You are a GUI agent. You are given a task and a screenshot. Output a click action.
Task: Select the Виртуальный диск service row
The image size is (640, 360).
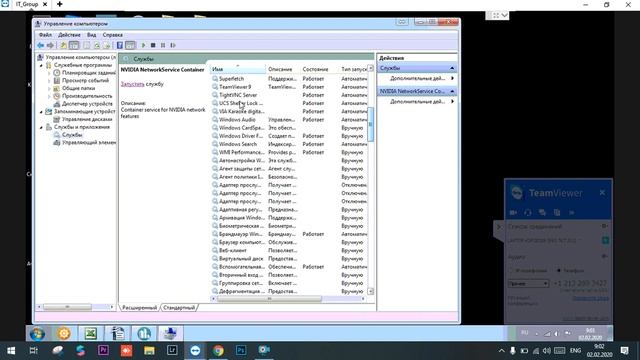point(289,259)
